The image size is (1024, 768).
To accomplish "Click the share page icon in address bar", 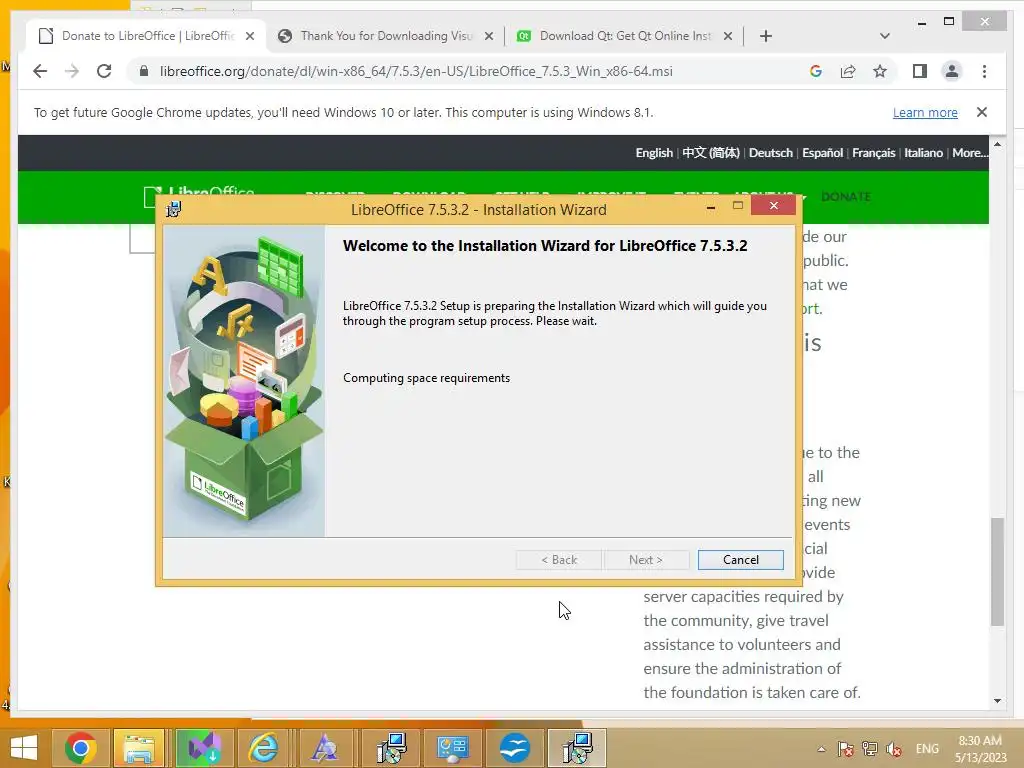I will pos(848,71).
